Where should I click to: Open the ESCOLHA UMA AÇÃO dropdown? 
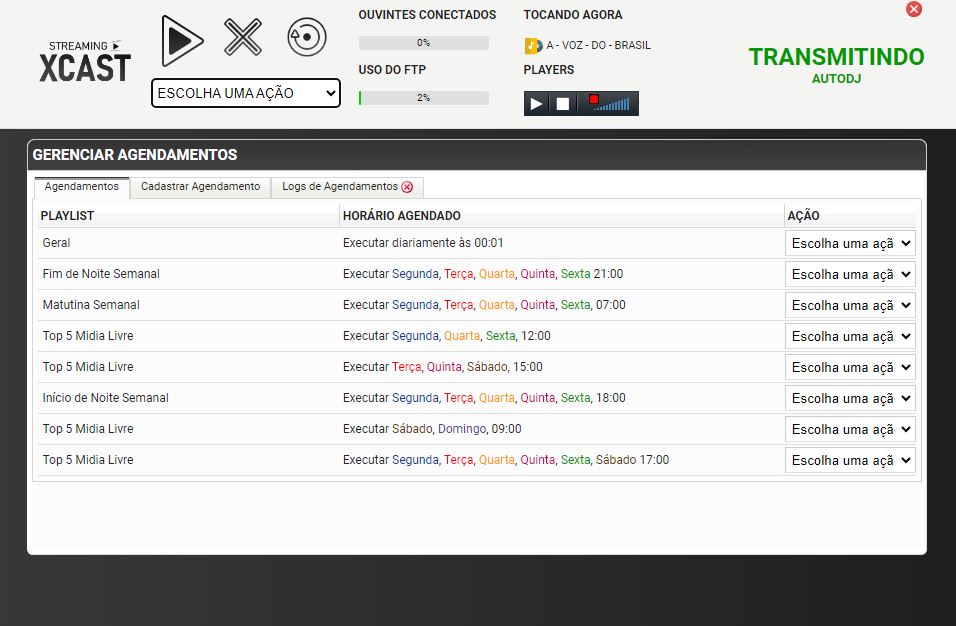(246, 93)
